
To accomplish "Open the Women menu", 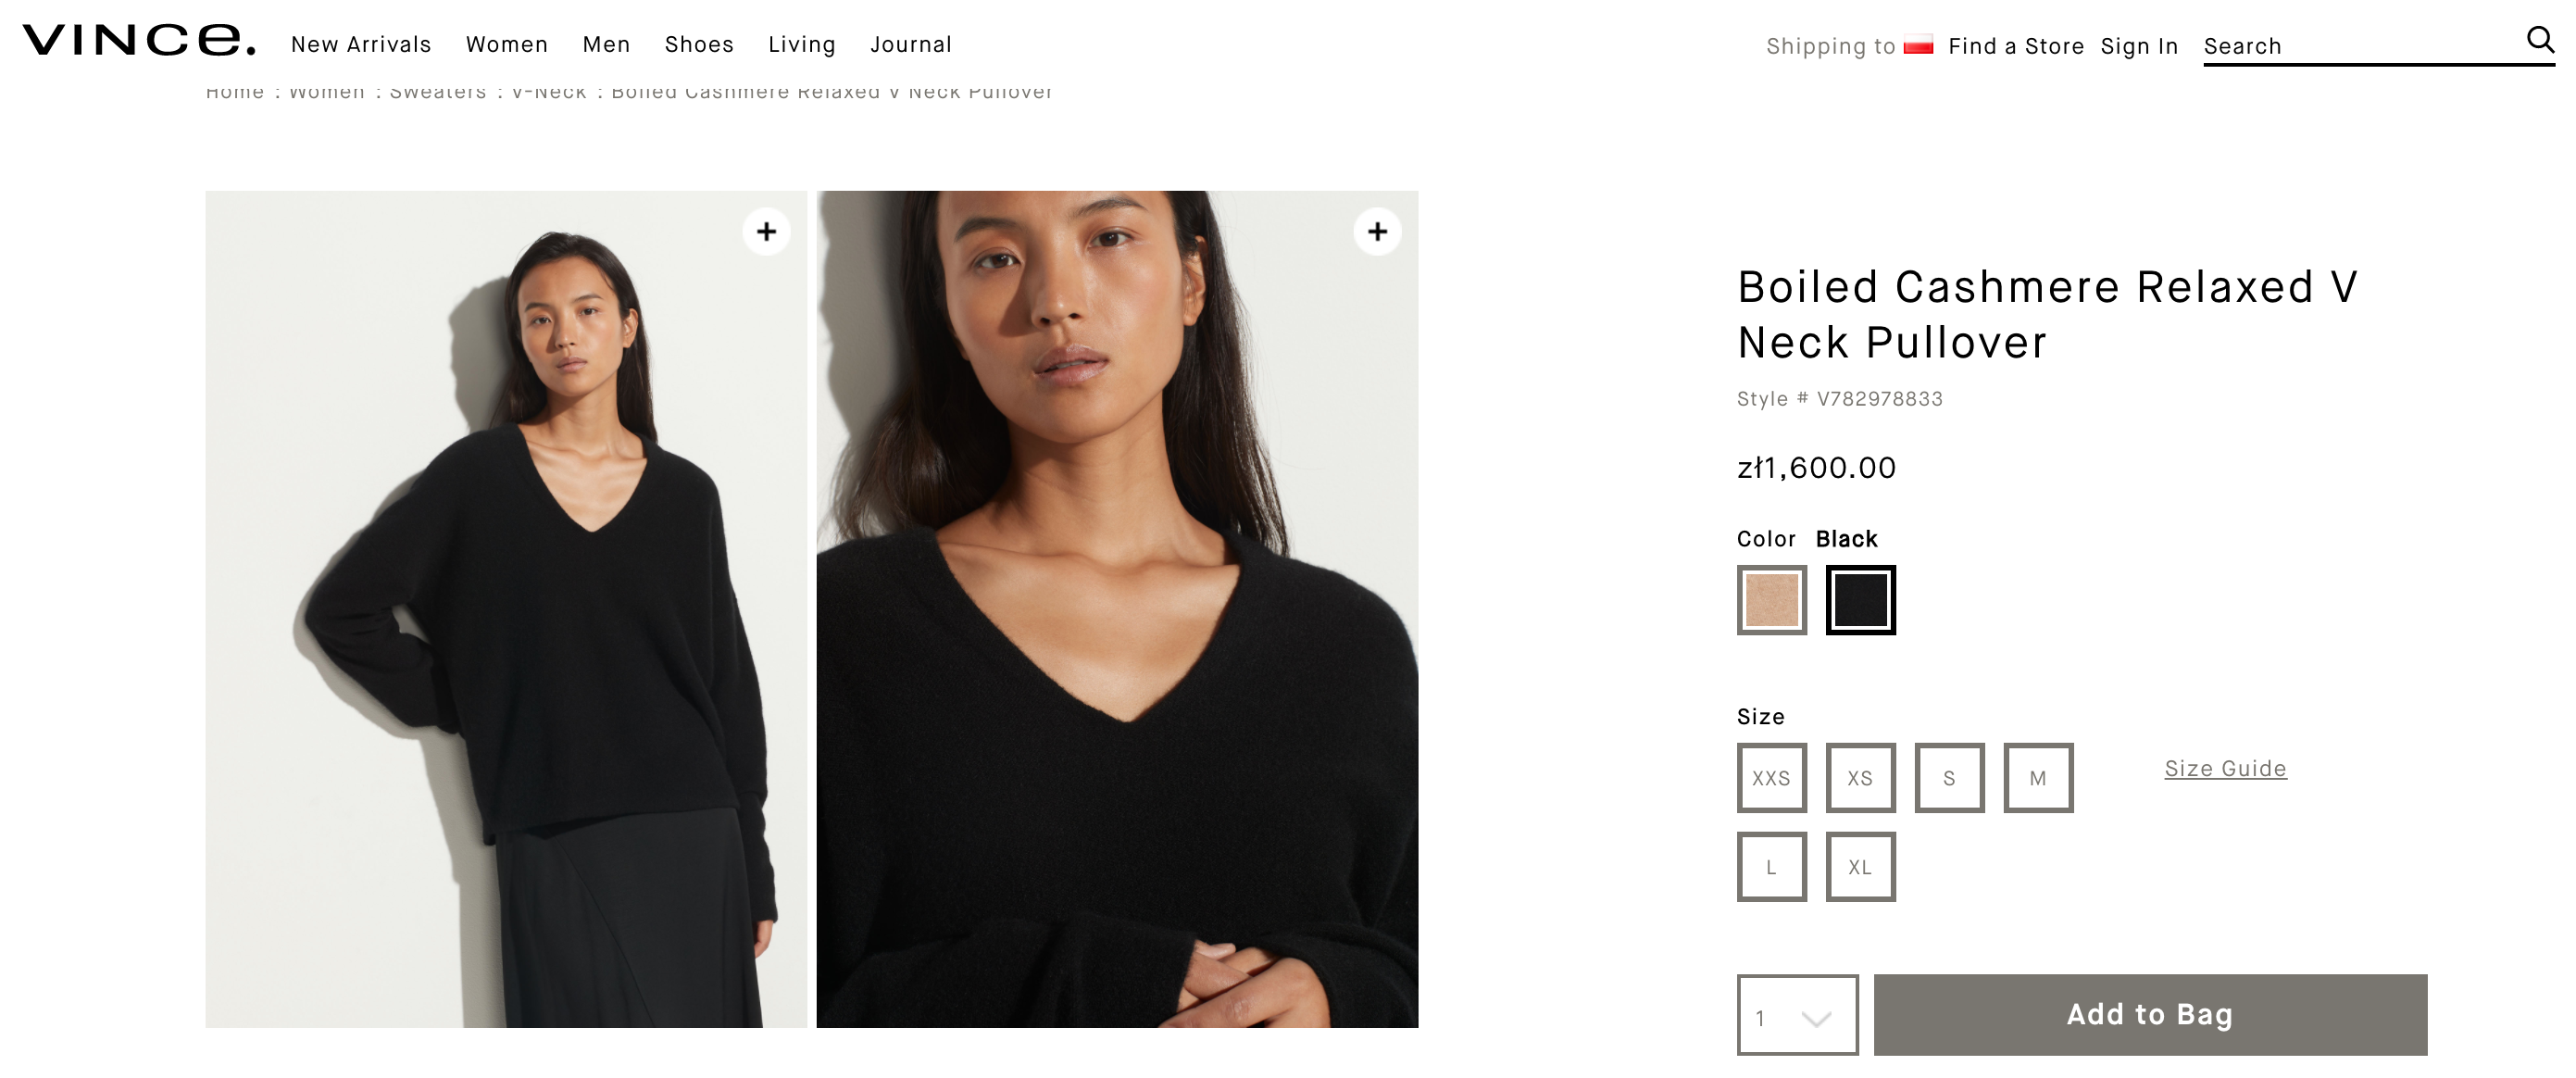I will [507, 45].
